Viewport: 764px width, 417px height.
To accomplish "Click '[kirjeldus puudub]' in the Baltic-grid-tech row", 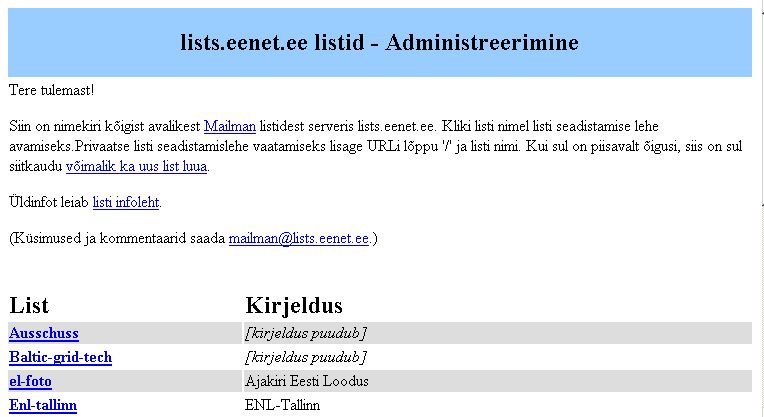I will click(306, 357).
